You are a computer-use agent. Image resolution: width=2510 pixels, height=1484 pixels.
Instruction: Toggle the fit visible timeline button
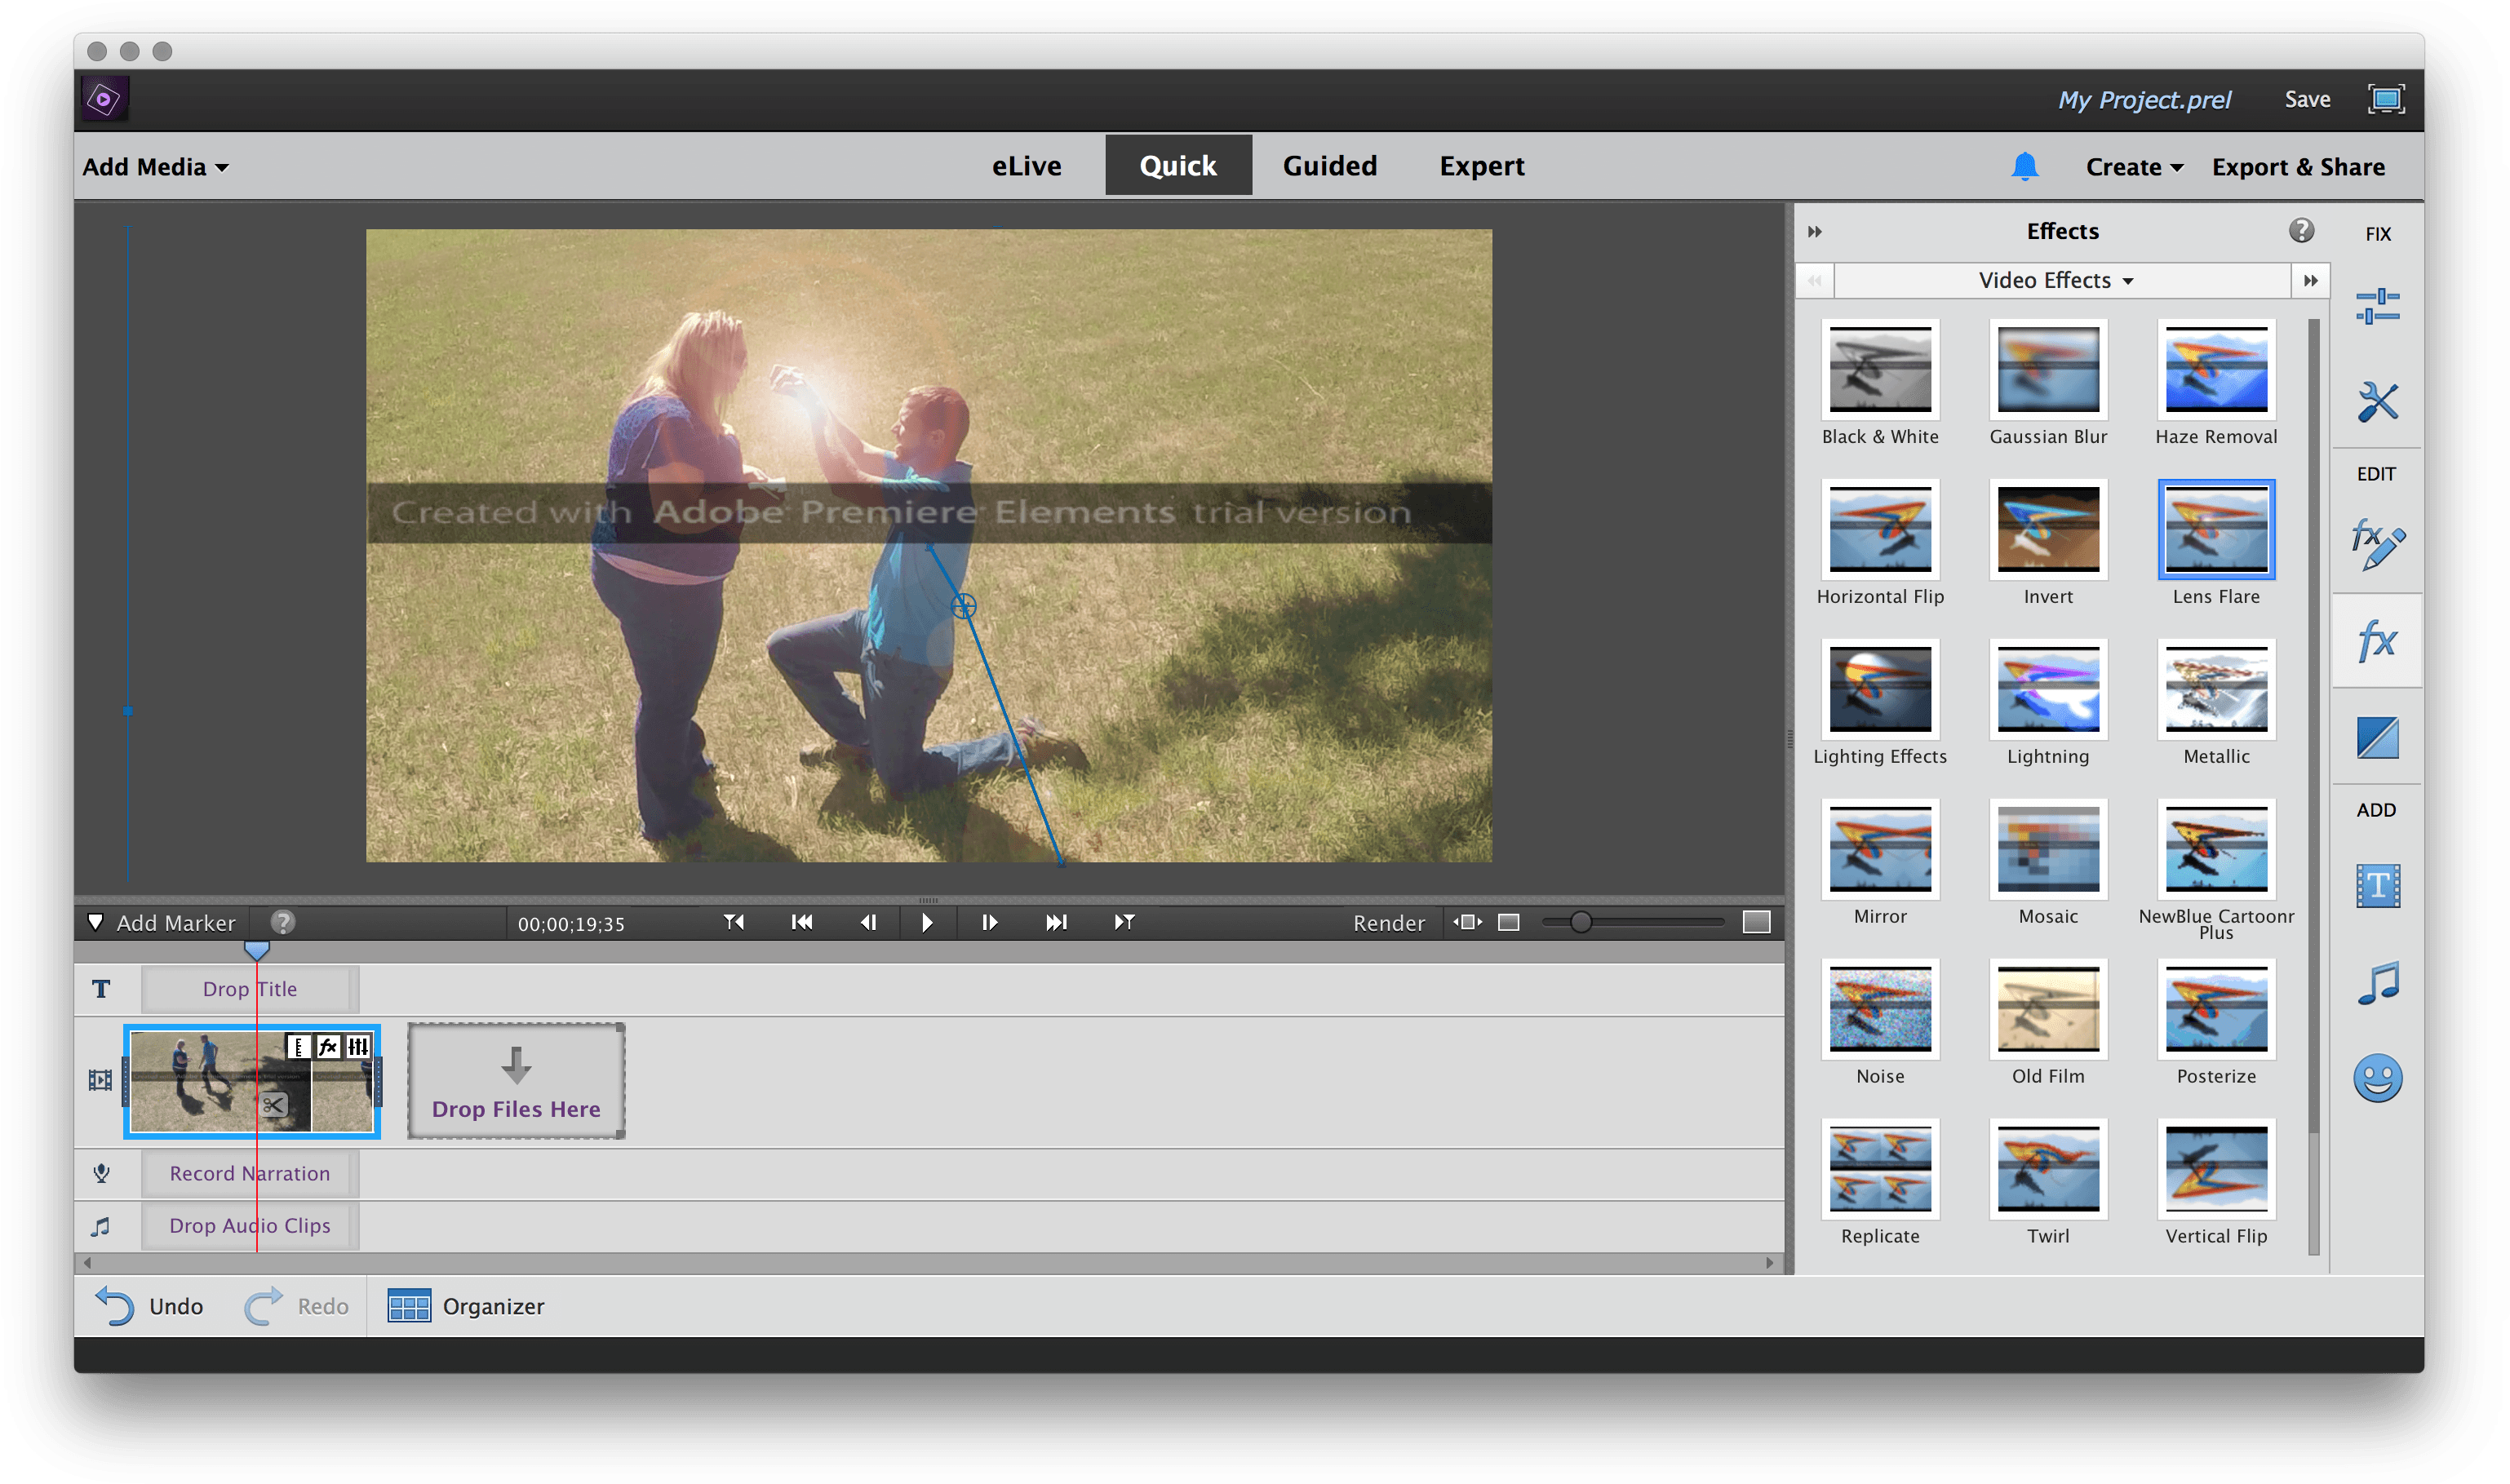1467,922
